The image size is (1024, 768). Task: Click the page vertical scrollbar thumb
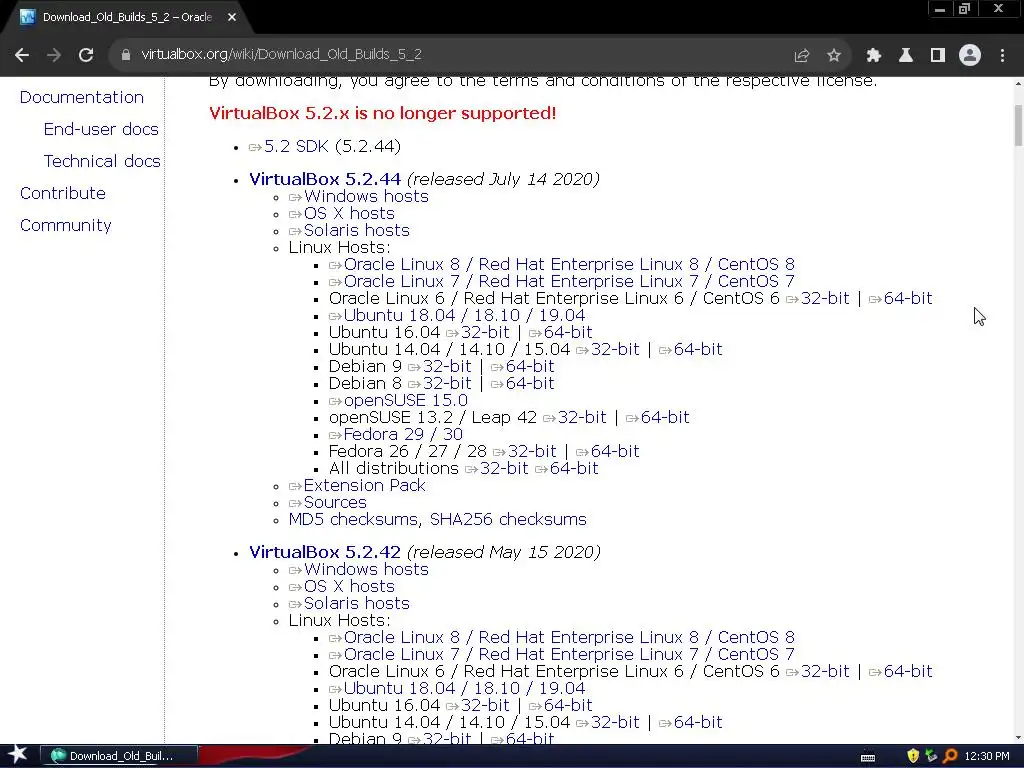point(1018,125)
